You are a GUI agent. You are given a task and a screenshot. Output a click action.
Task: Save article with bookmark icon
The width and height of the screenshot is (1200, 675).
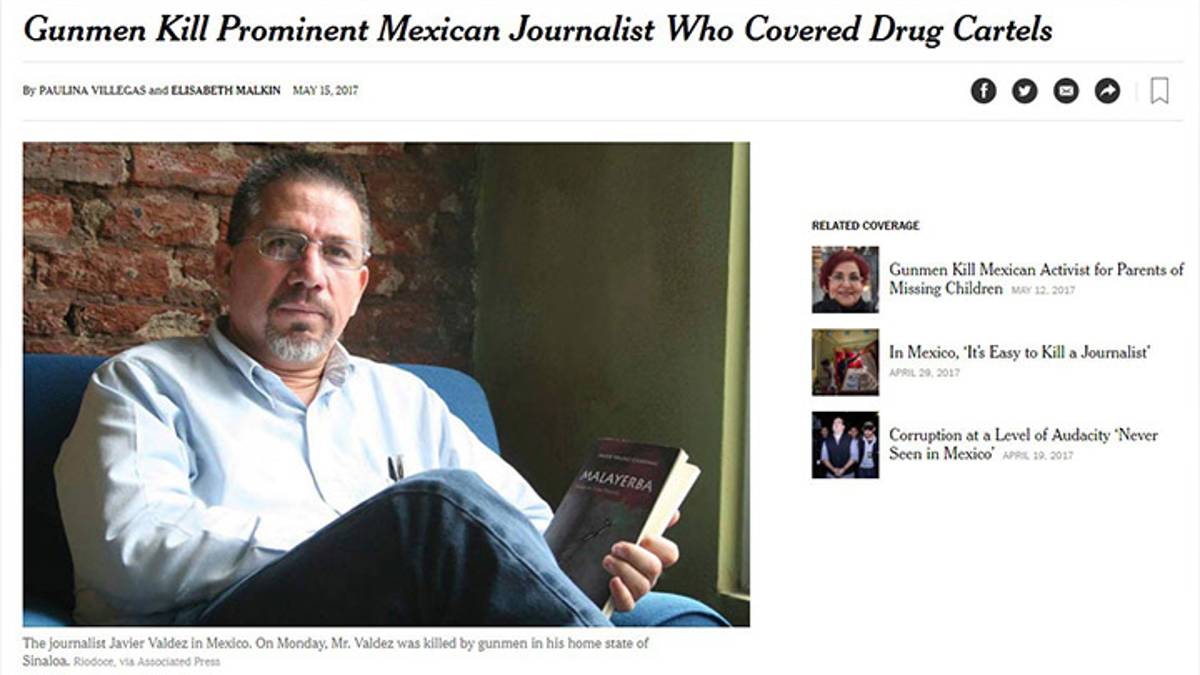[1159, 91]
